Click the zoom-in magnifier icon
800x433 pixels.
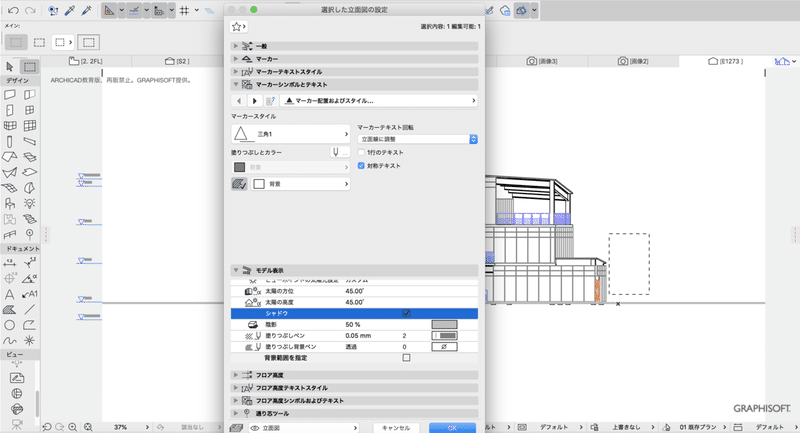tap(72, 427)
